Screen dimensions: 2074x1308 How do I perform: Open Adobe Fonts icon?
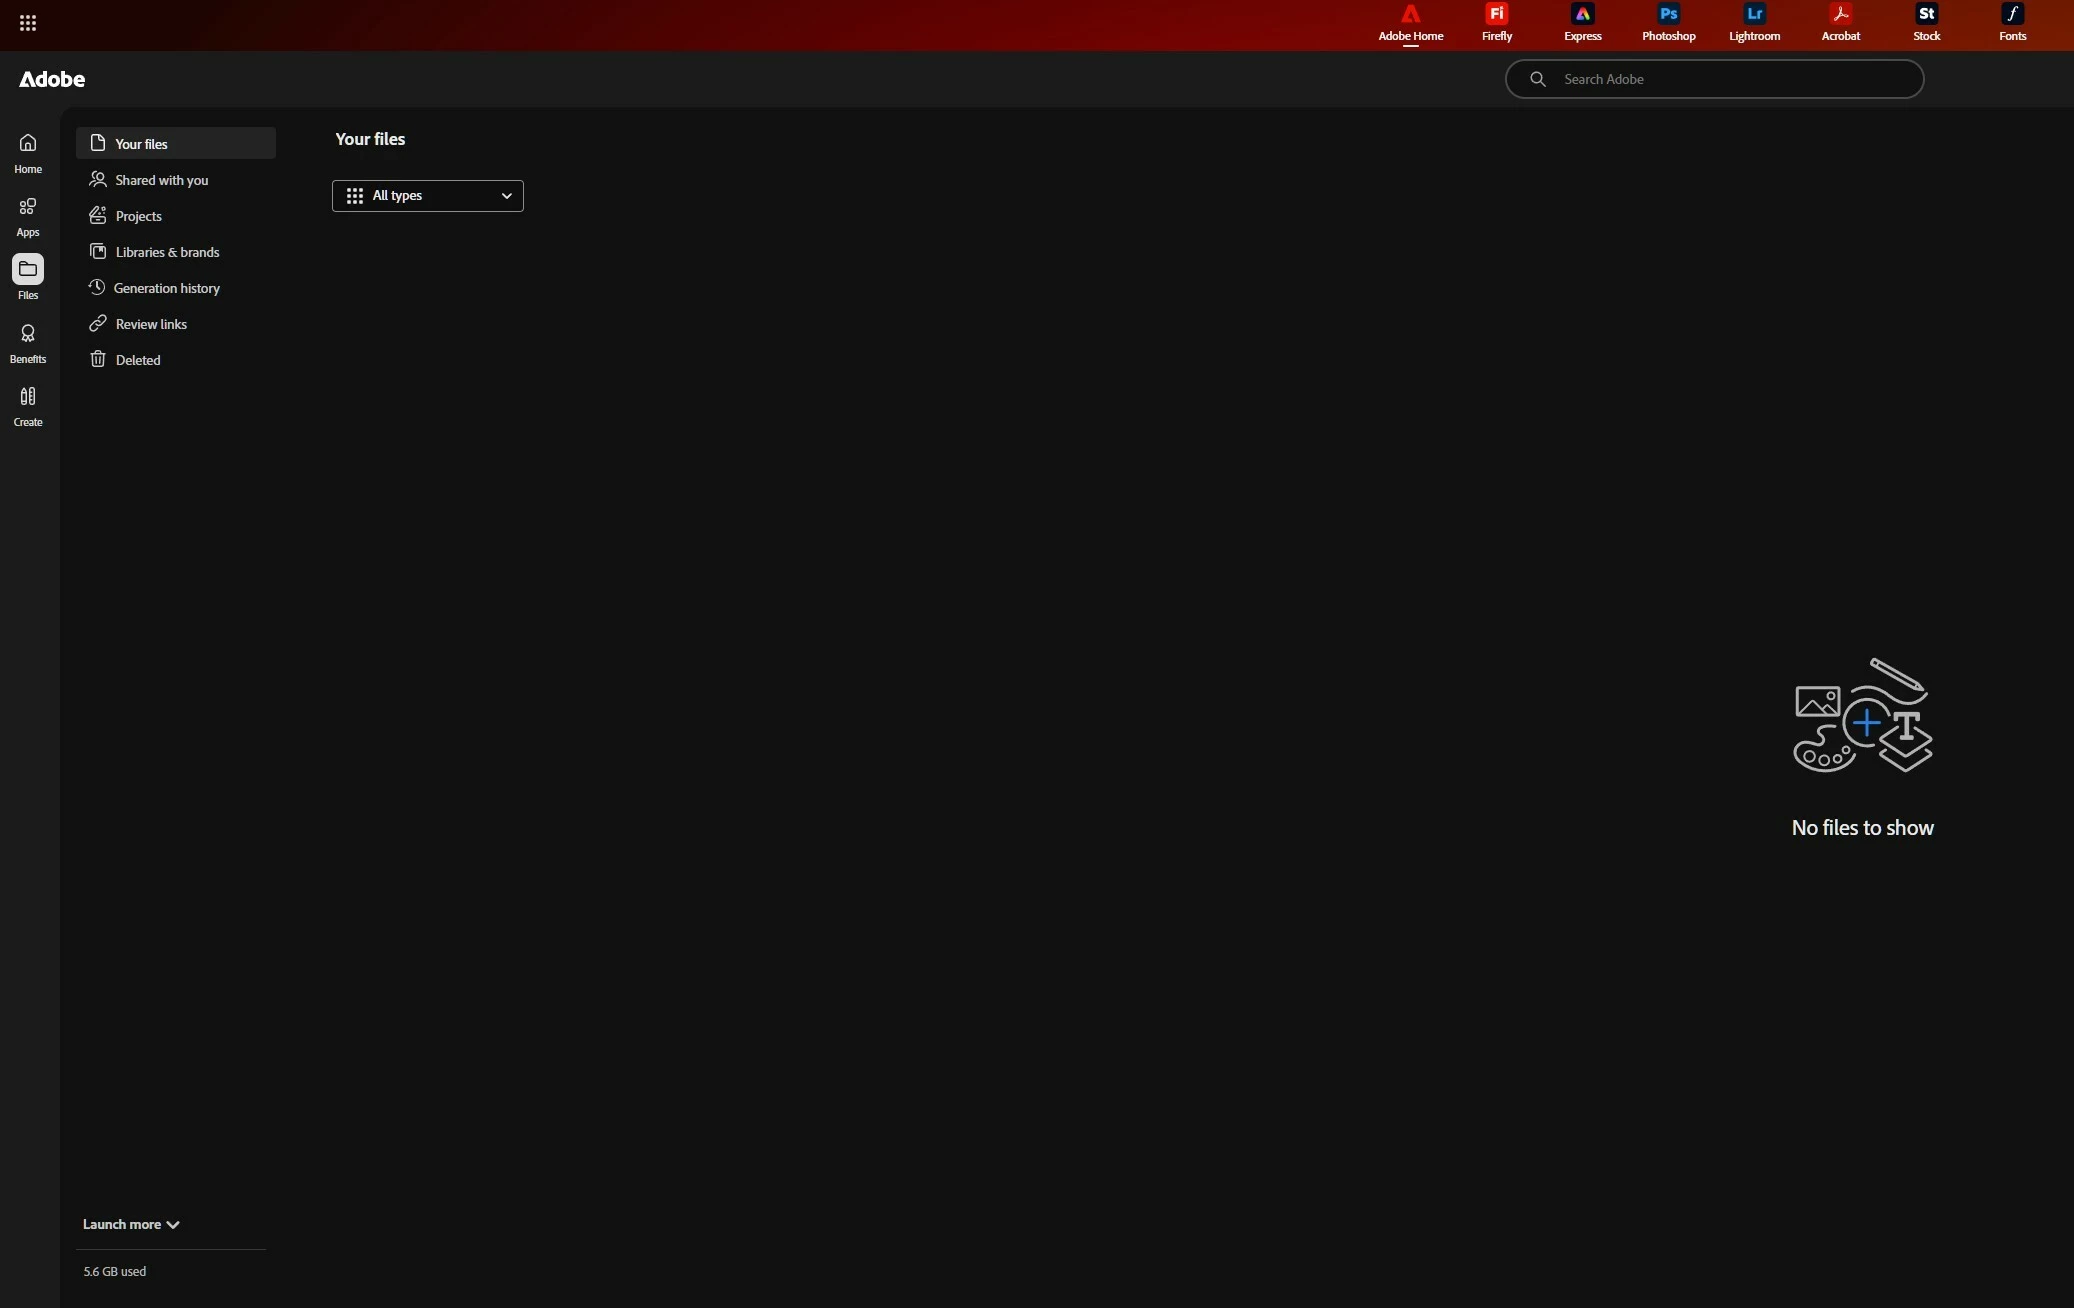click(2012, 22)
